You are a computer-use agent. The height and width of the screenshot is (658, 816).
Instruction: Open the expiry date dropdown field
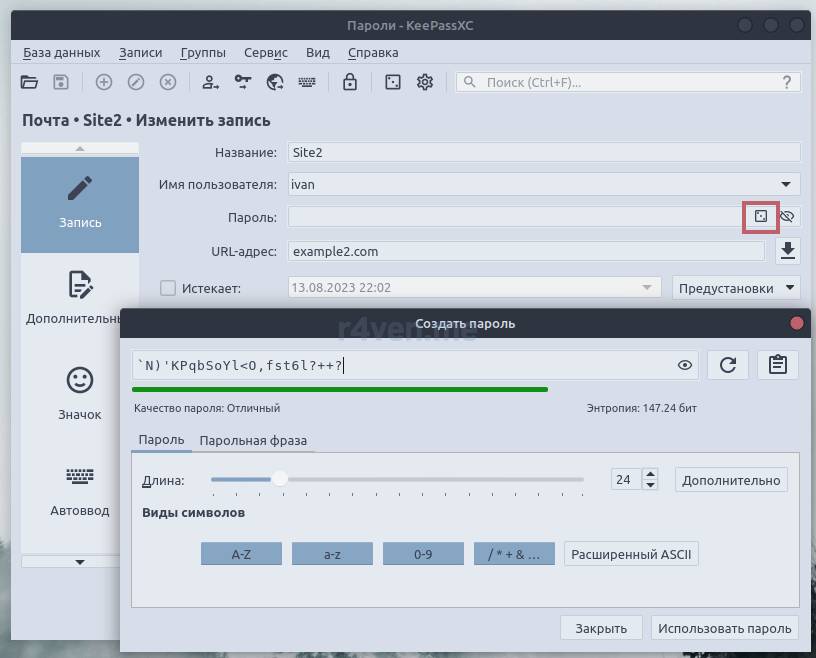646,288
